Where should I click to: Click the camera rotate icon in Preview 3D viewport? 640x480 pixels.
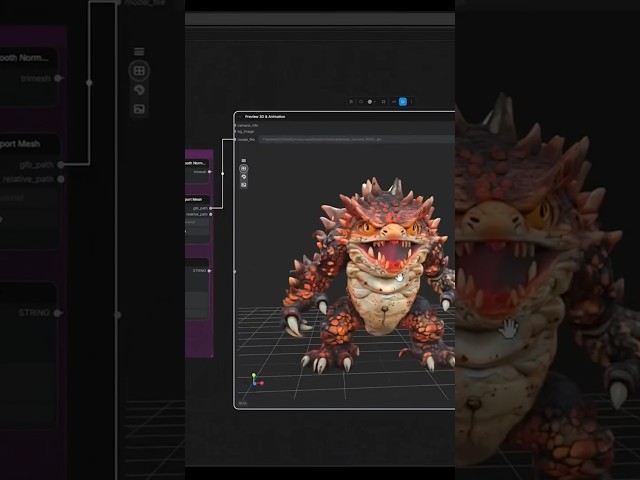244,177
